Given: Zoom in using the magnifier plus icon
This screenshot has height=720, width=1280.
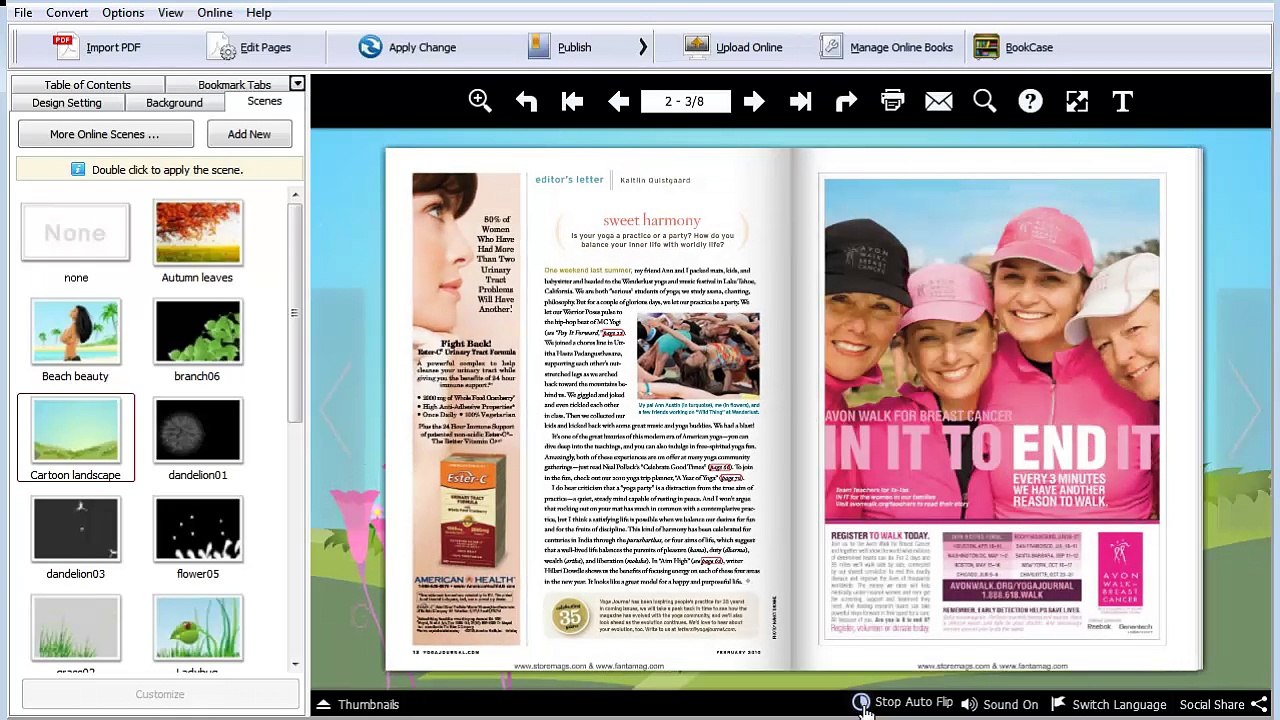Looking at the screenshot, I should (480, 101).
